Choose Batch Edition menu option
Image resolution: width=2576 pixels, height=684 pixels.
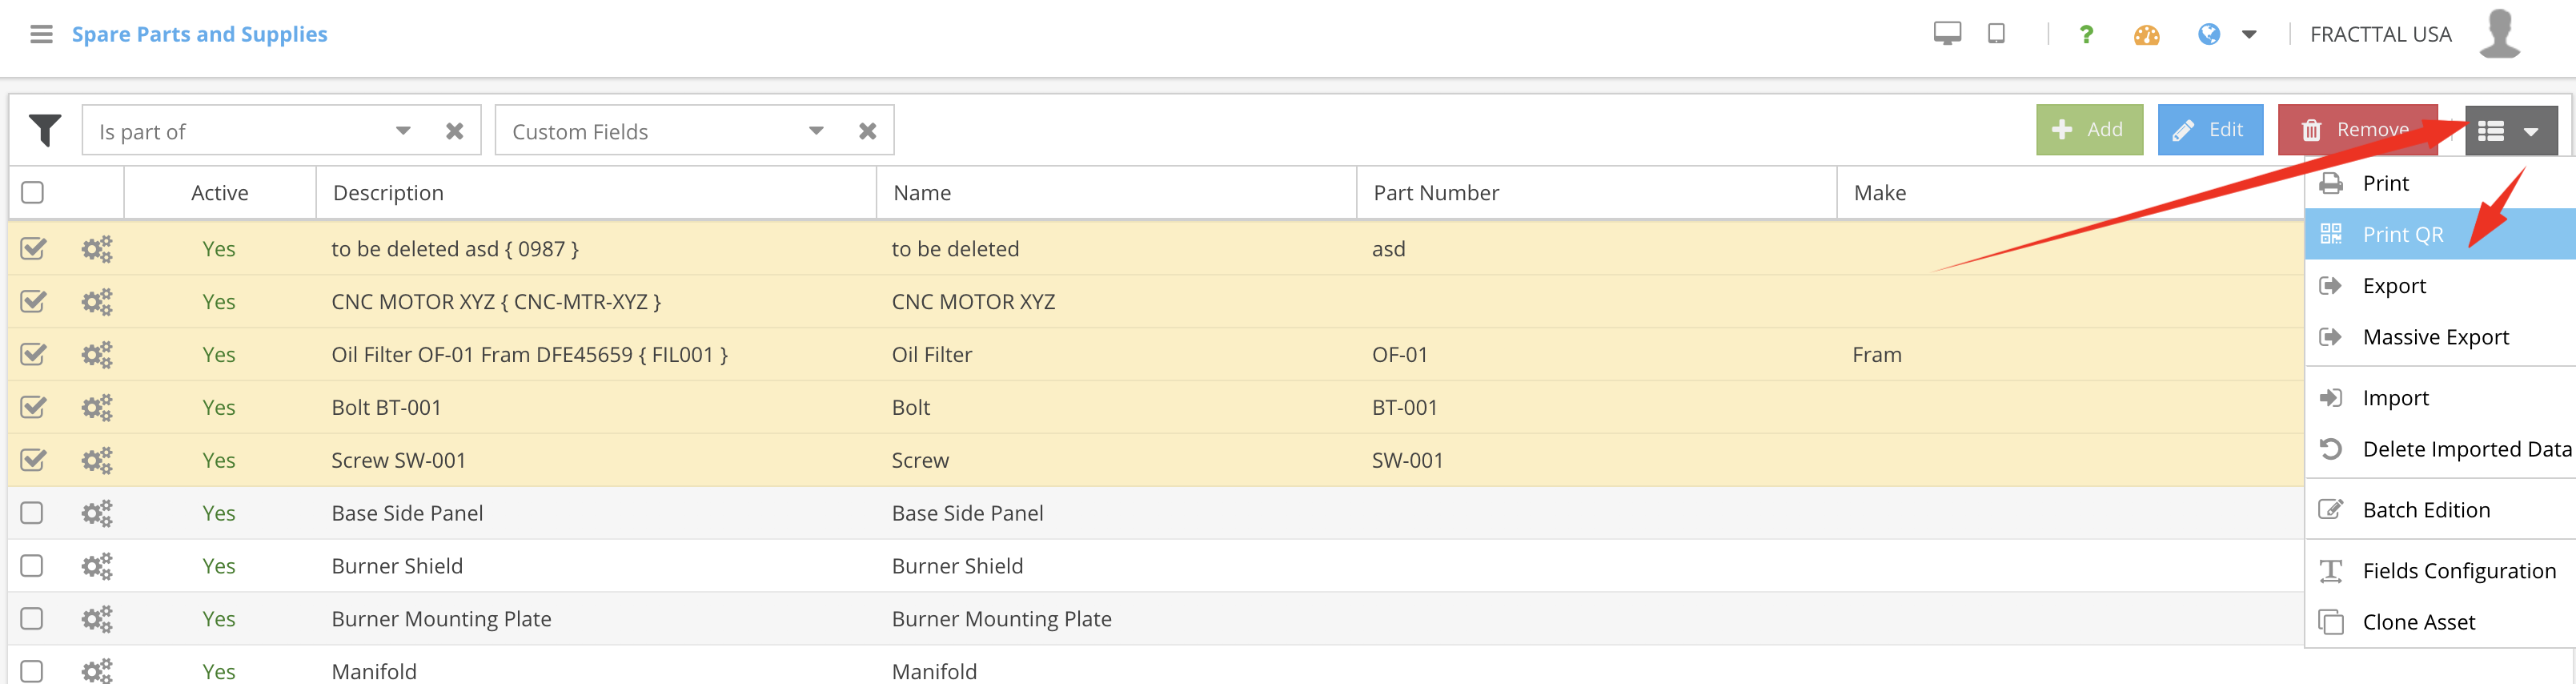tap(2425, 510)
